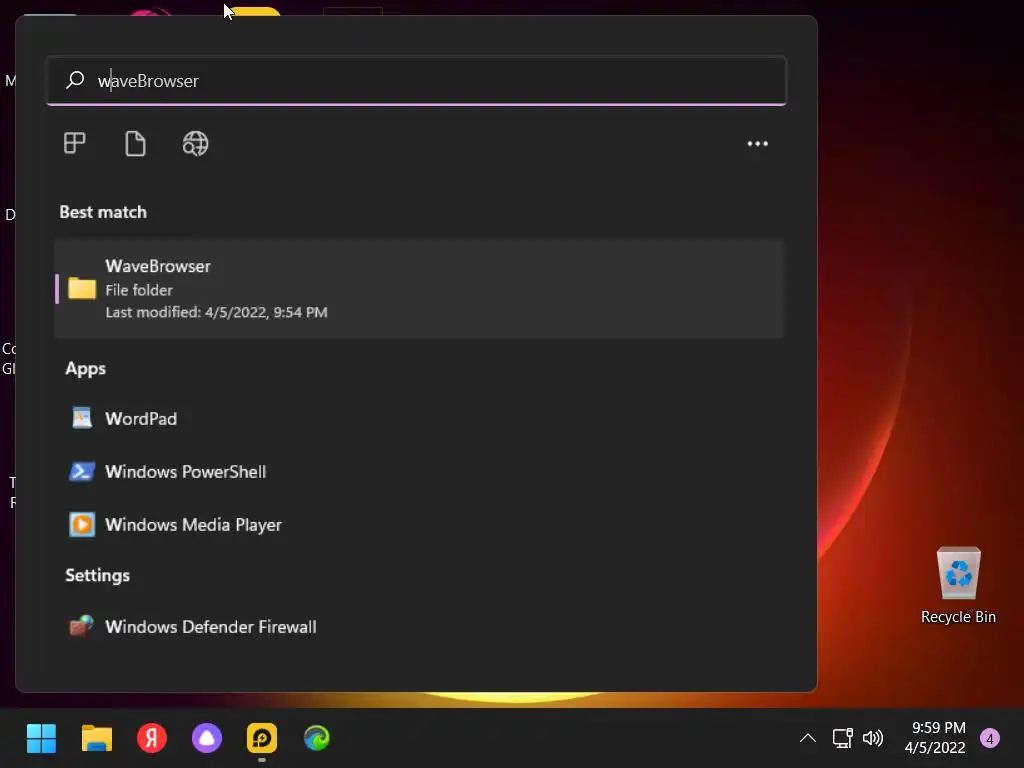1024x768 pixels.
Task: Open the Windows Start button
Action: [41, 738]
